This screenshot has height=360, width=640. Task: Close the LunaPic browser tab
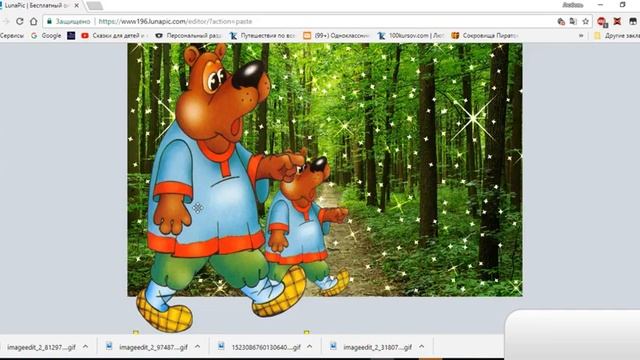76,6
